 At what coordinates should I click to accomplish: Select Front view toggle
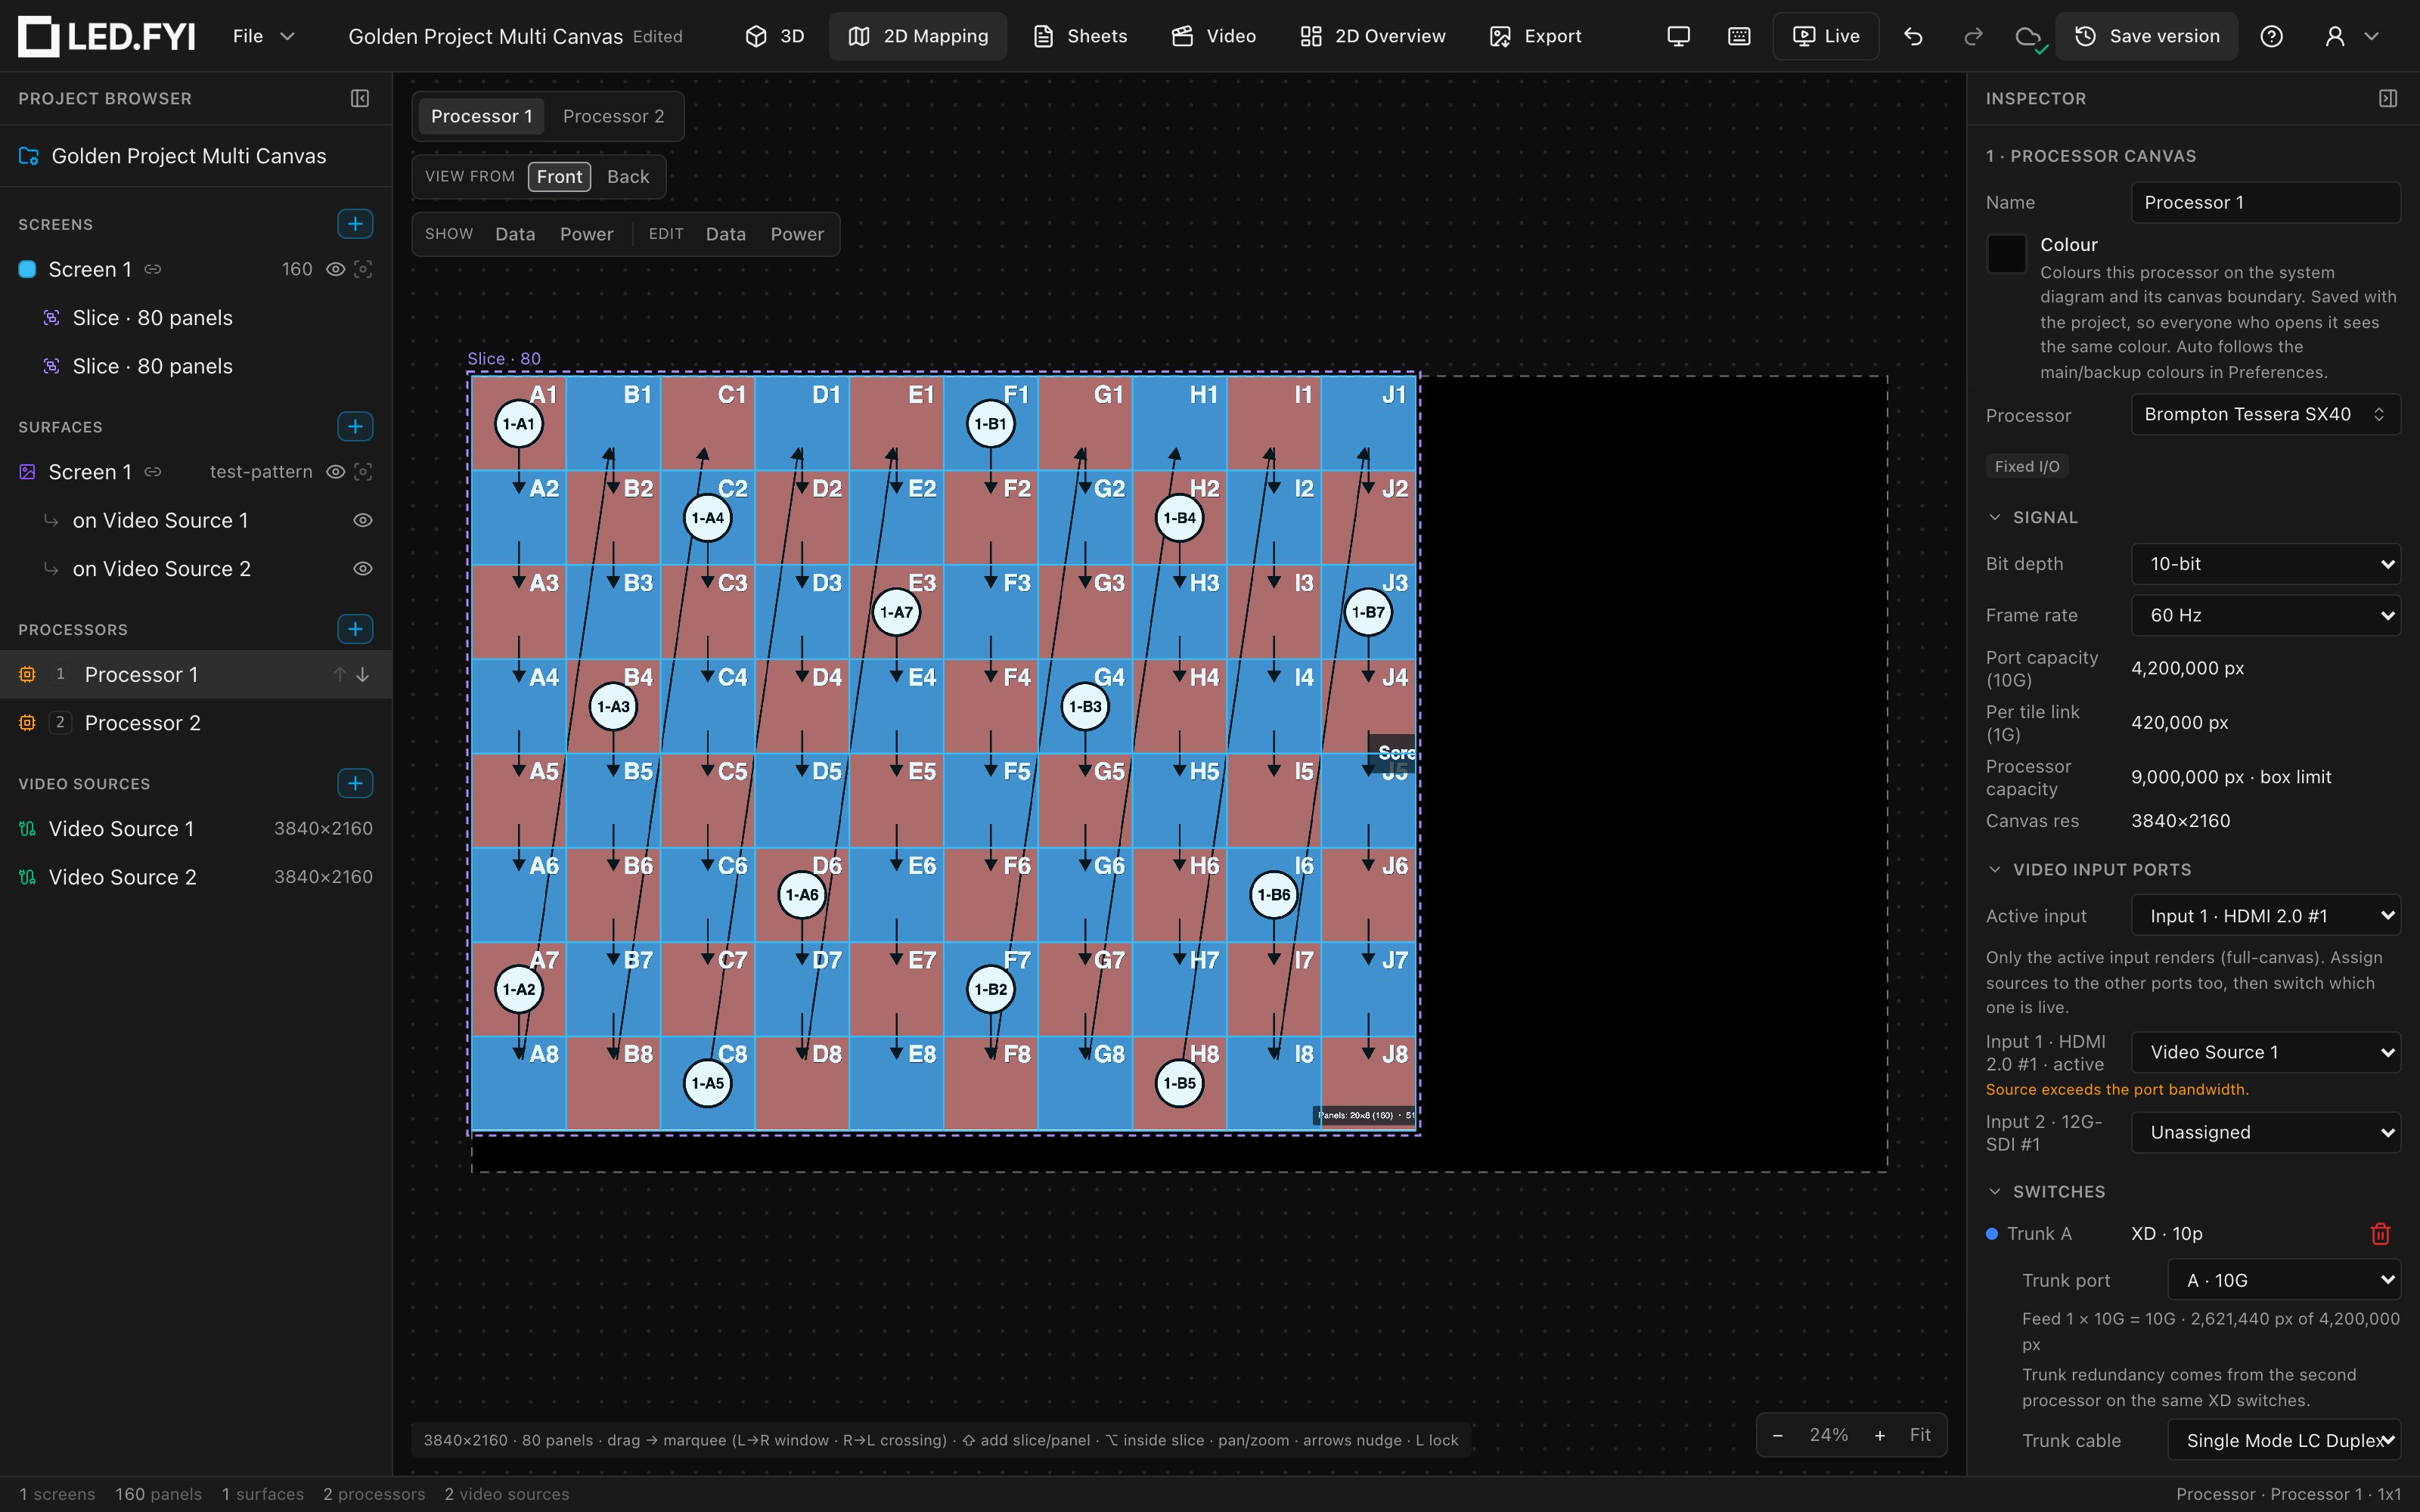pos(559,177)
